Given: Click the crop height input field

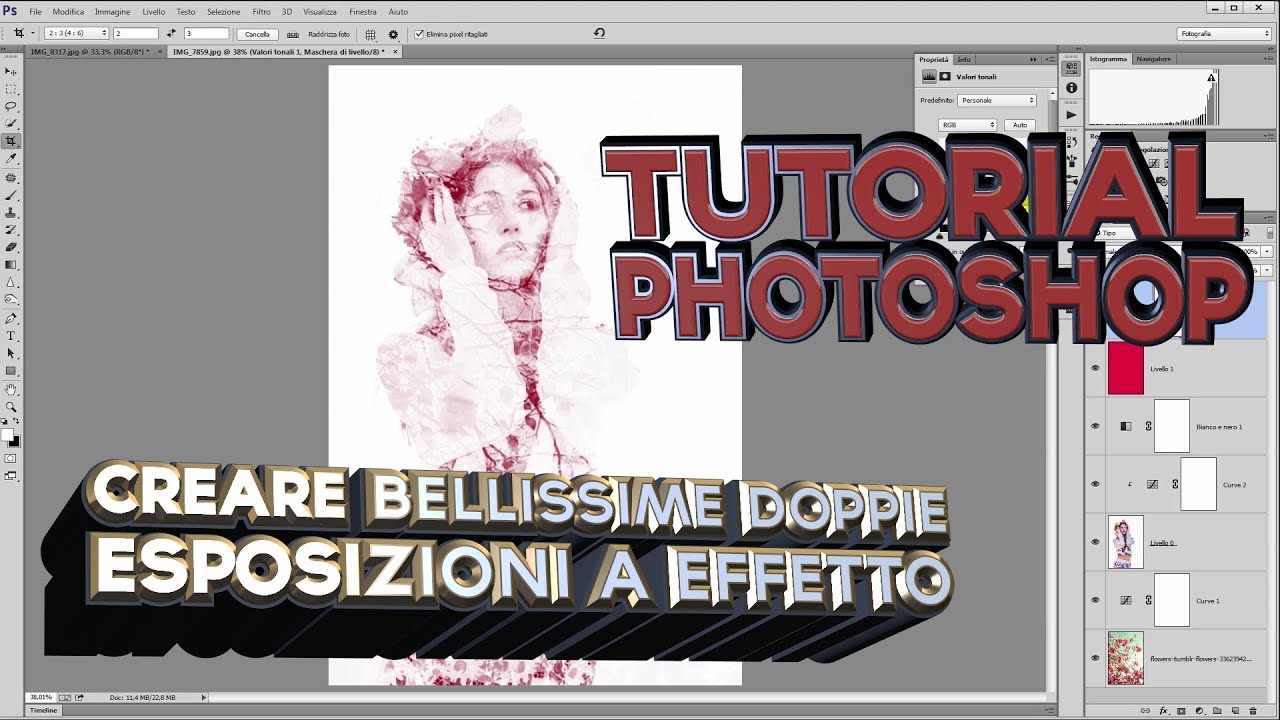Looking at the screenshot, I should [206, 33].
